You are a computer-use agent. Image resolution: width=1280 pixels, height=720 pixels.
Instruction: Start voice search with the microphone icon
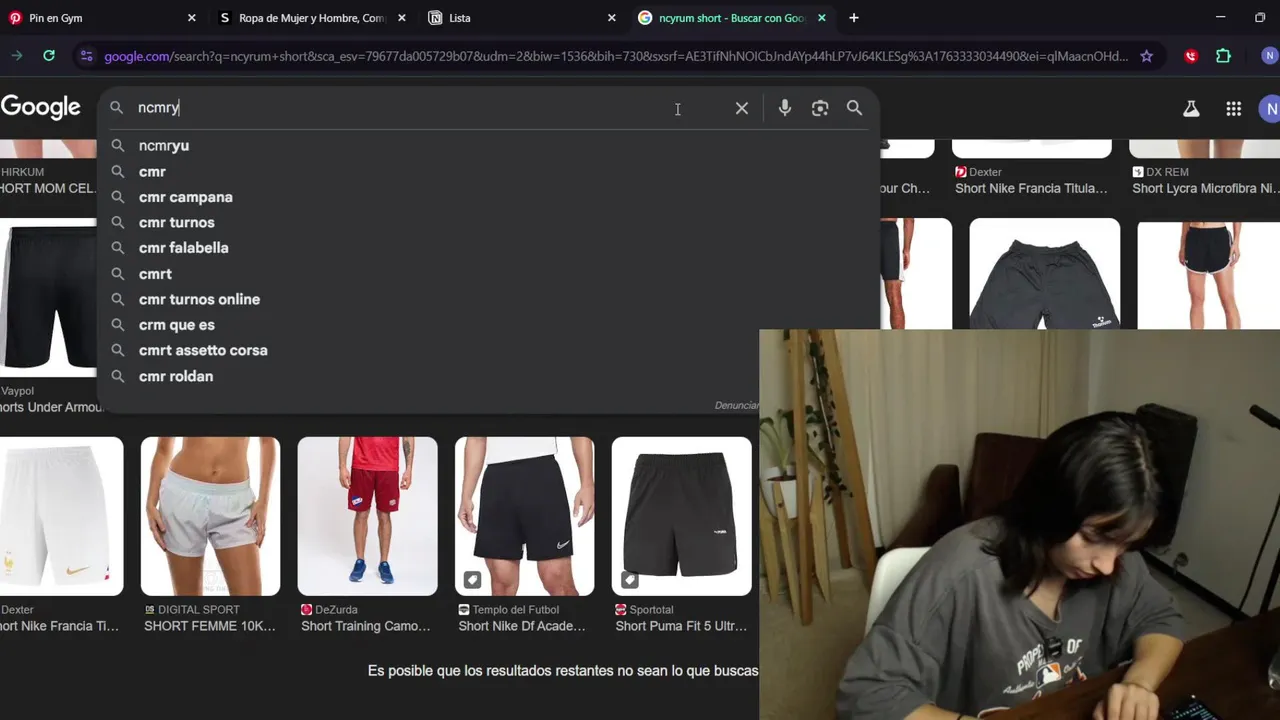(785, 108)
